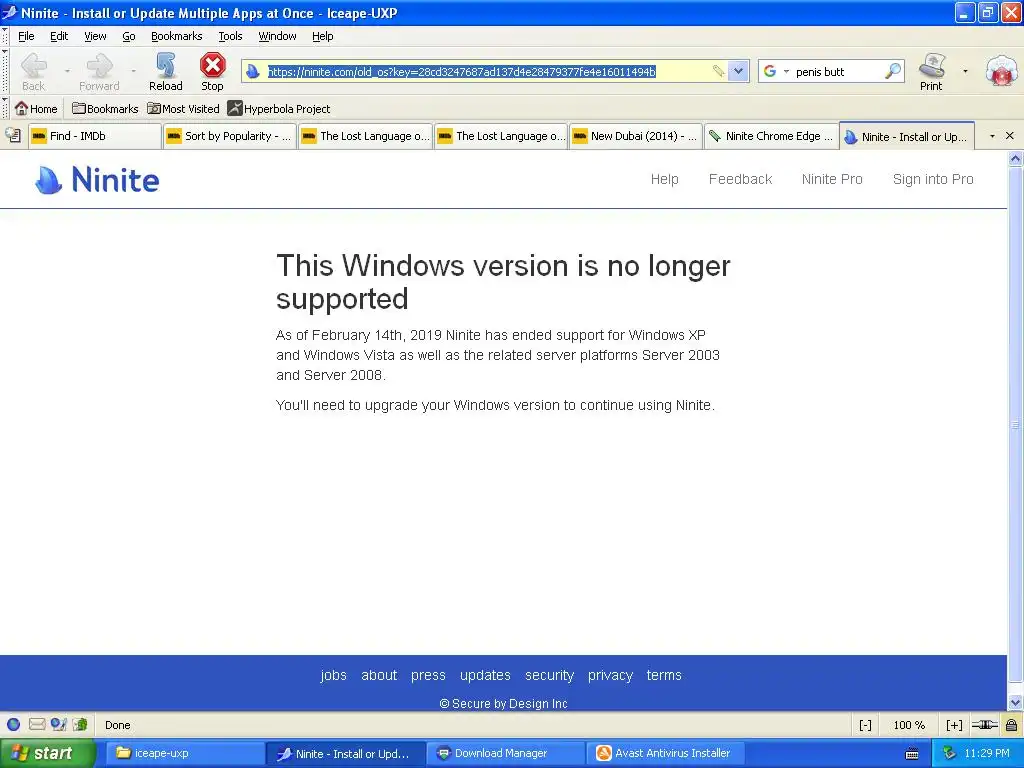Switch to the Sort by Popularity tab

click(x=229, y=136)
